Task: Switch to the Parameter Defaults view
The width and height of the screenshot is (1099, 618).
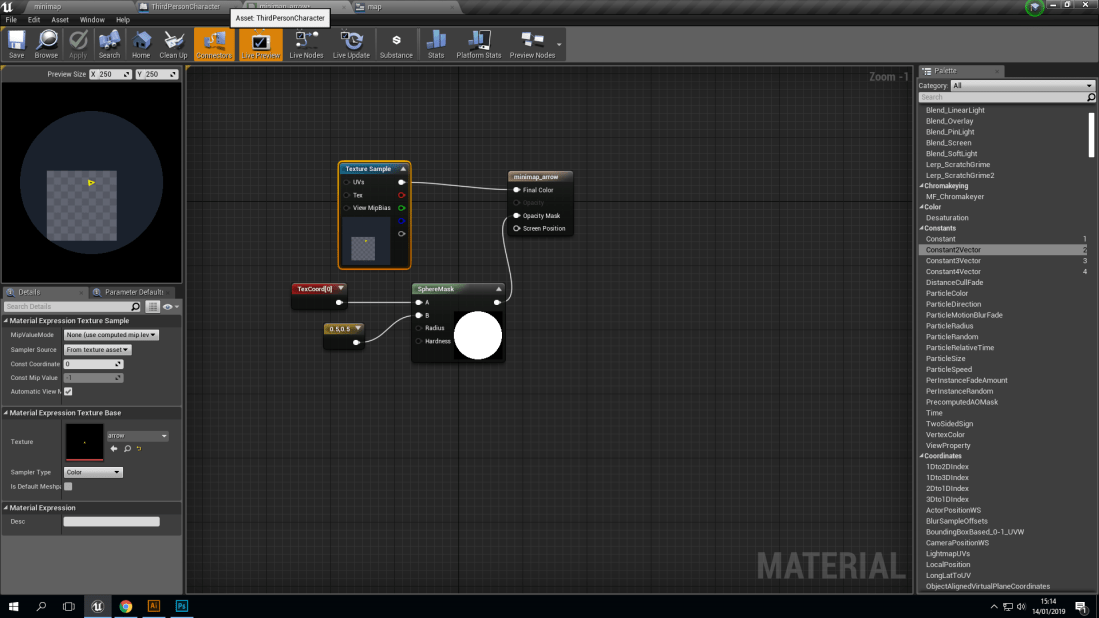Action: pos(131,292)
